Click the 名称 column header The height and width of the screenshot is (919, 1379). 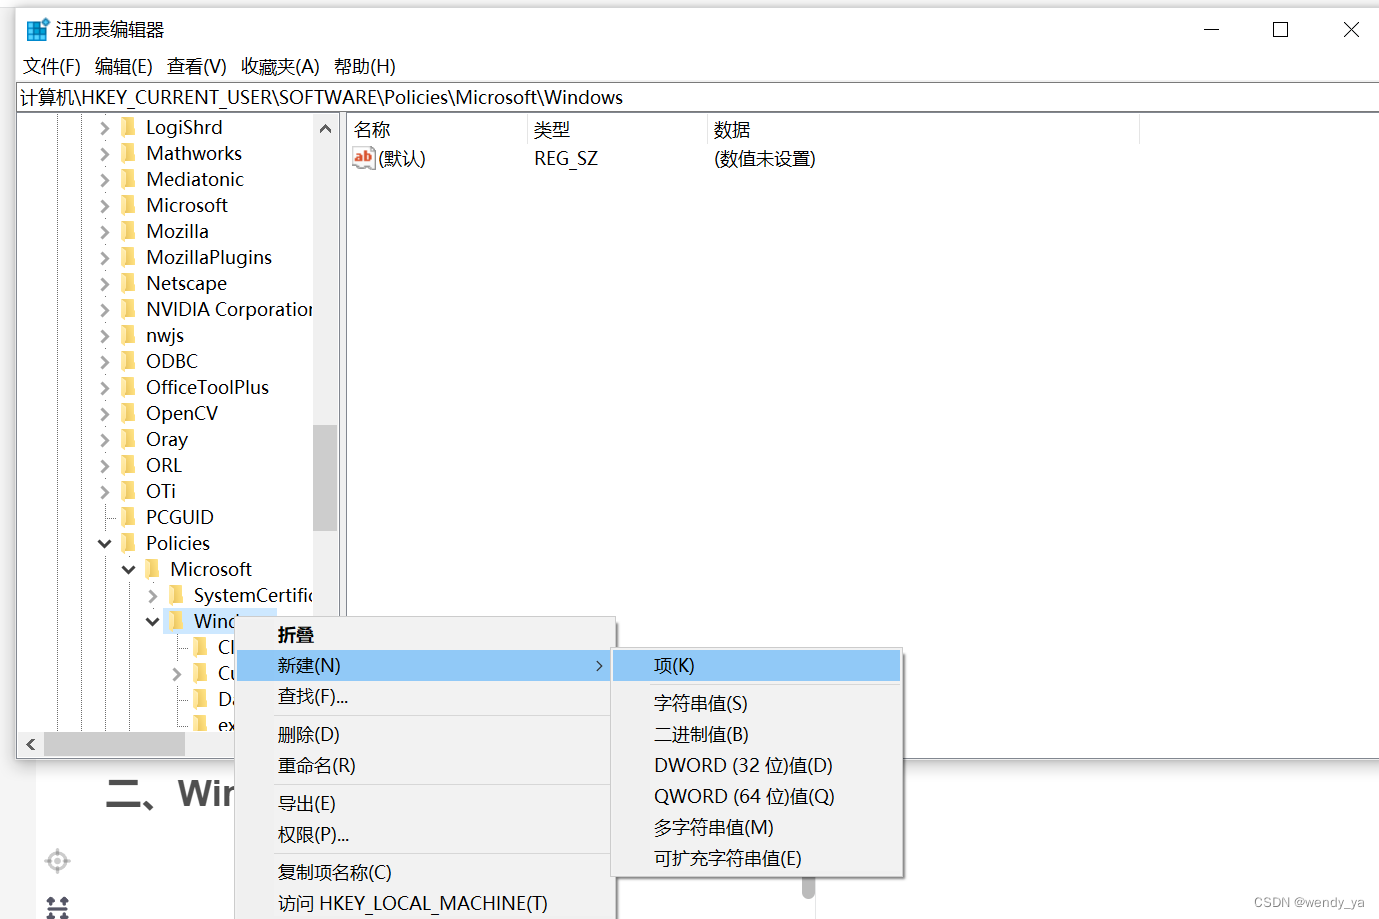coord(437,130)
